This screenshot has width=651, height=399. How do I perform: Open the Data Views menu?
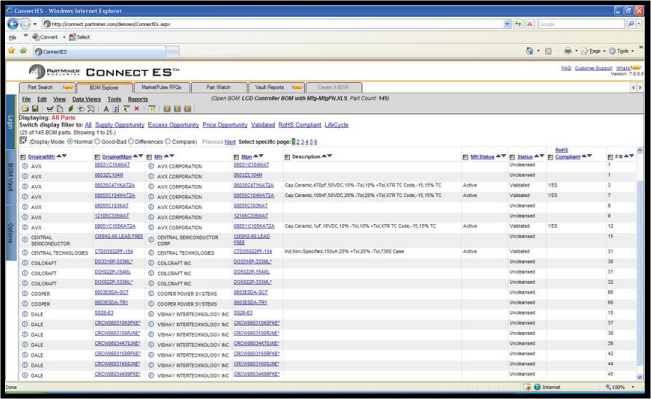86,99
